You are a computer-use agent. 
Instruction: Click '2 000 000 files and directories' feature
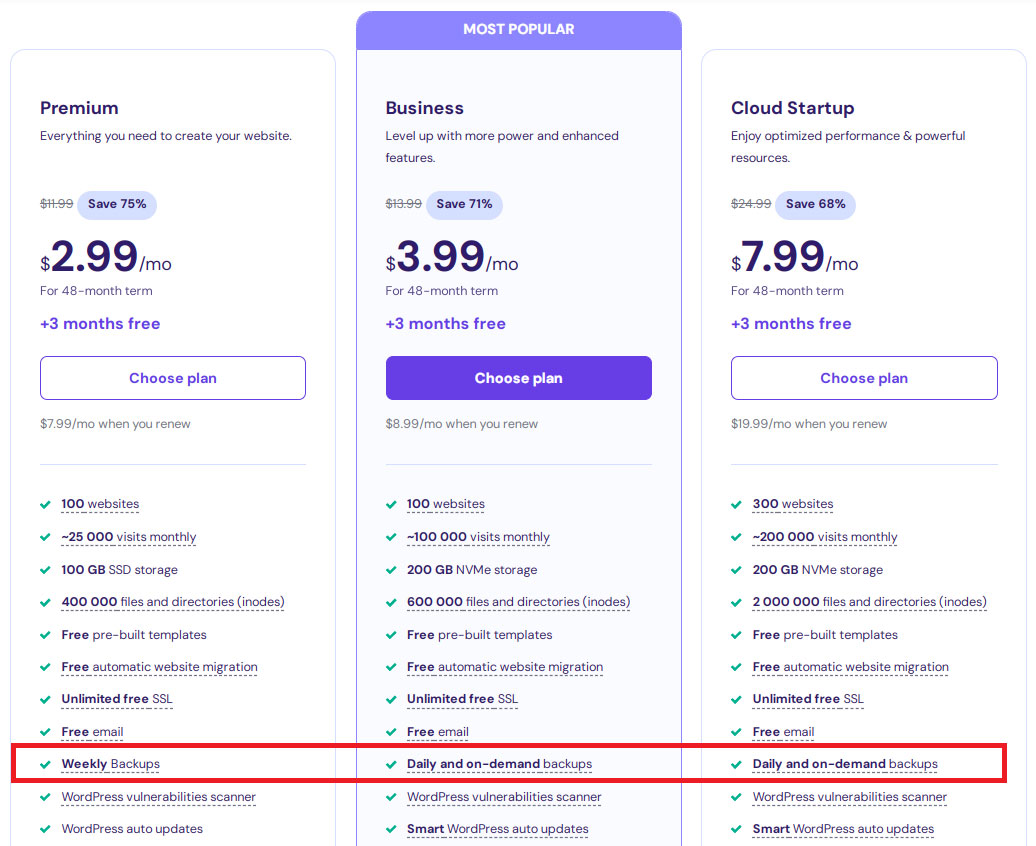click(870, 601)
